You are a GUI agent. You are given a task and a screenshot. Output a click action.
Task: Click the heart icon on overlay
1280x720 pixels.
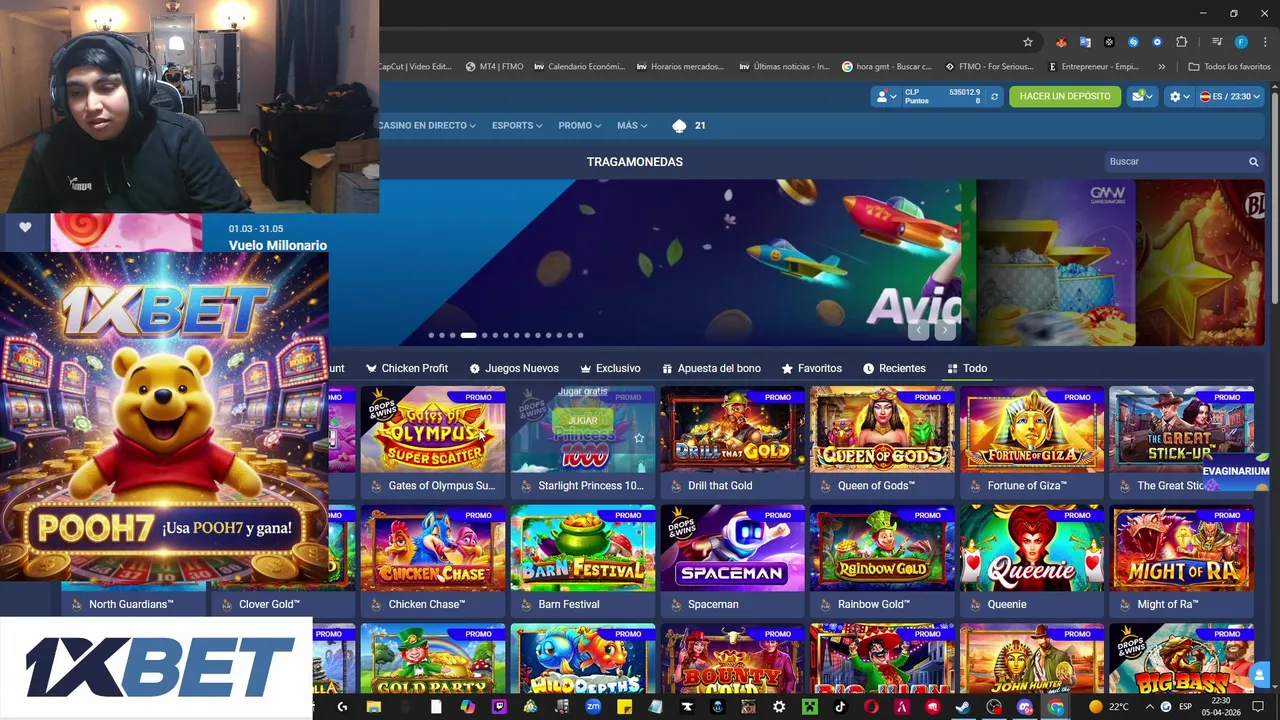[25, 228]
